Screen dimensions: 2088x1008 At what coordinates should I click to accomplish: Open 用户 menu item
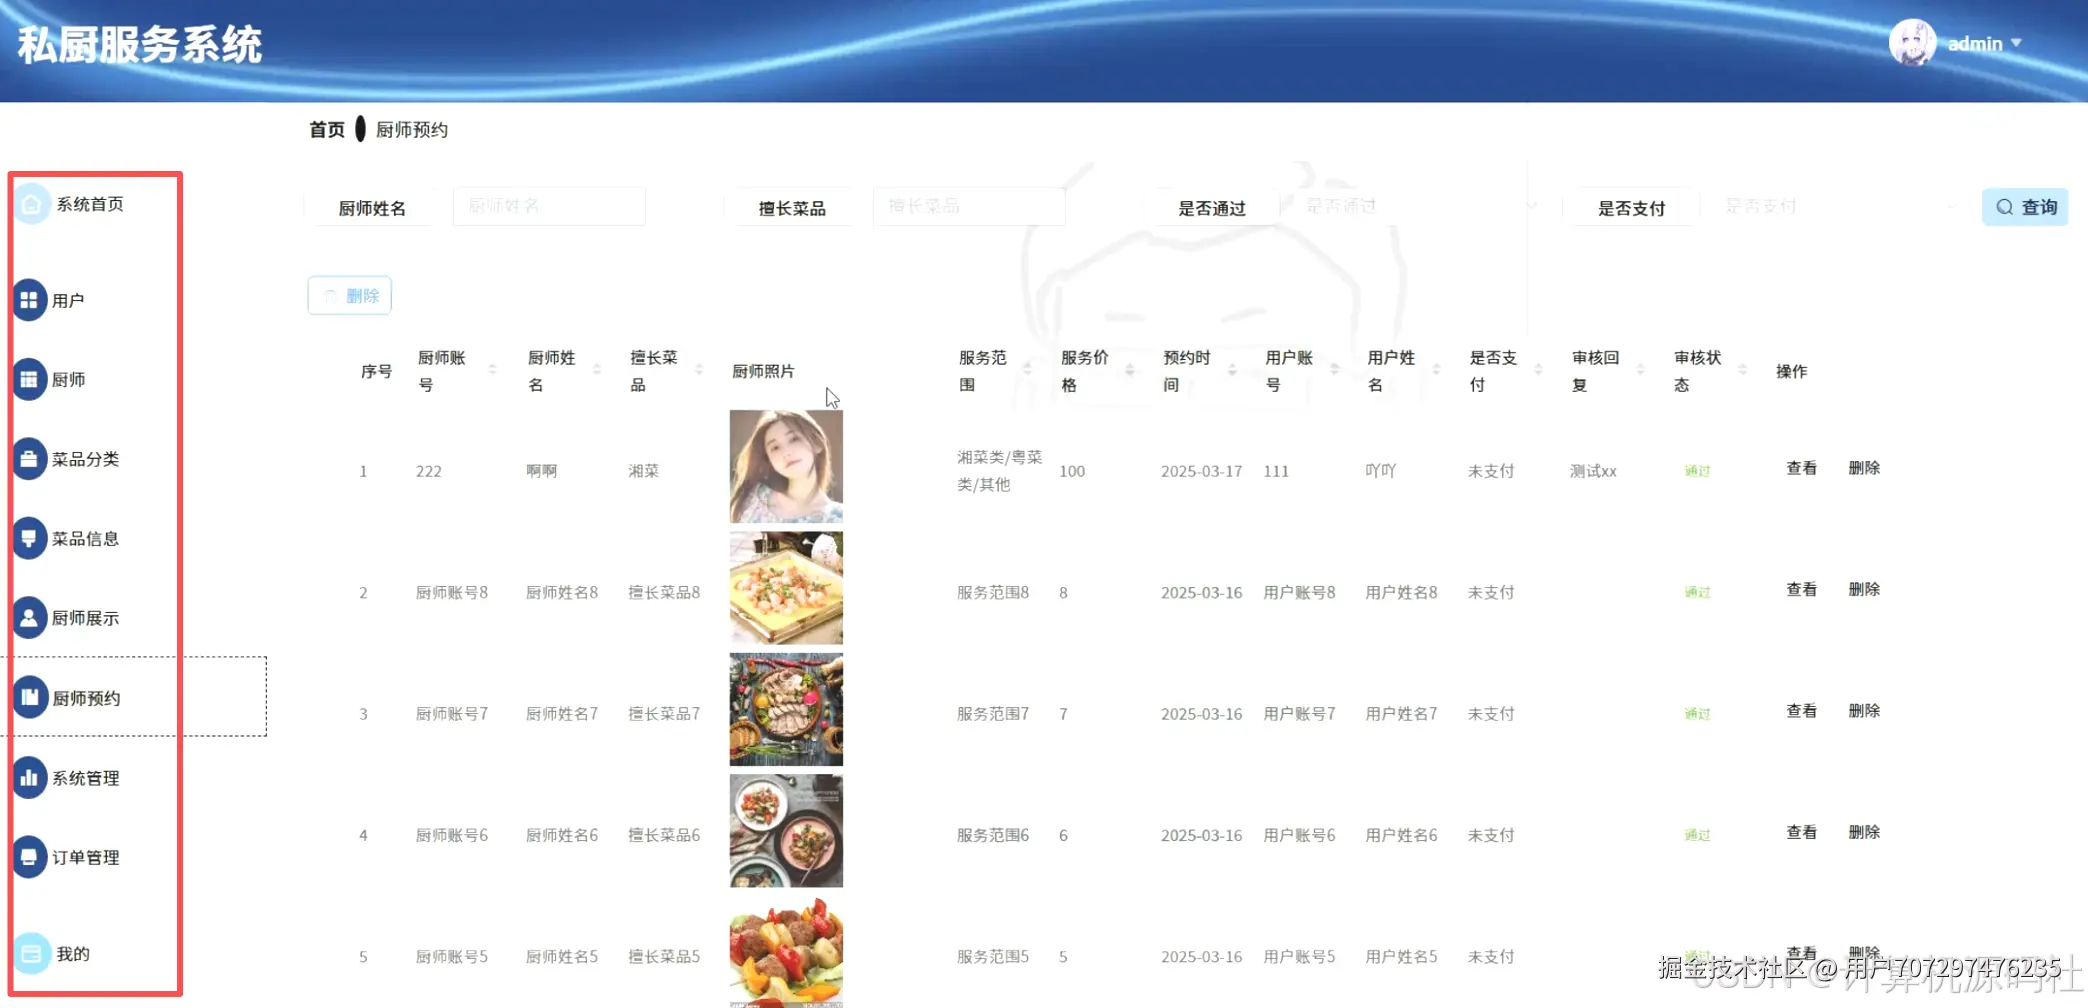[x=68, y=300]
